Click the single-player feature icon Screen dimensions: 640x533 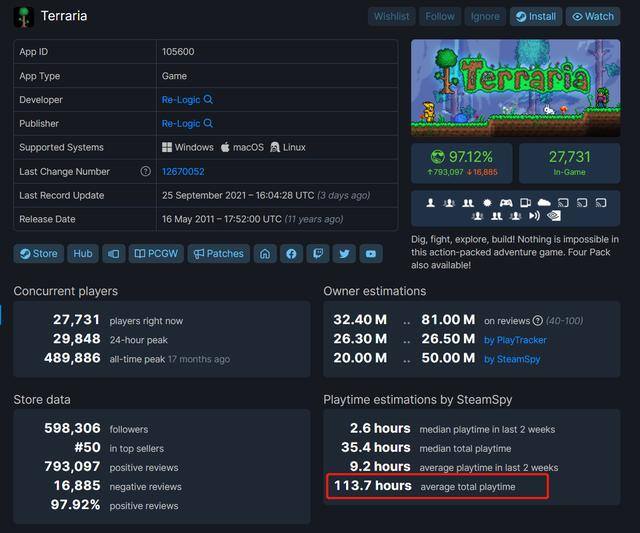[x=430, y=202]
